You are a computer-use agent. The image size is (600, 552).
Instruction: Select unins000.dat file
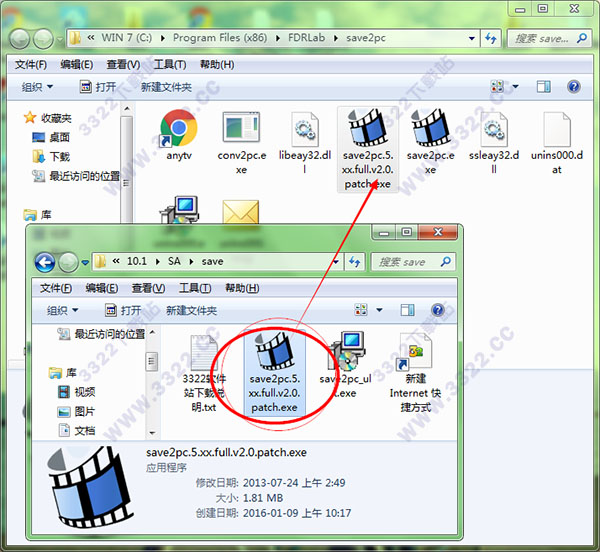[x=557, y=141]
